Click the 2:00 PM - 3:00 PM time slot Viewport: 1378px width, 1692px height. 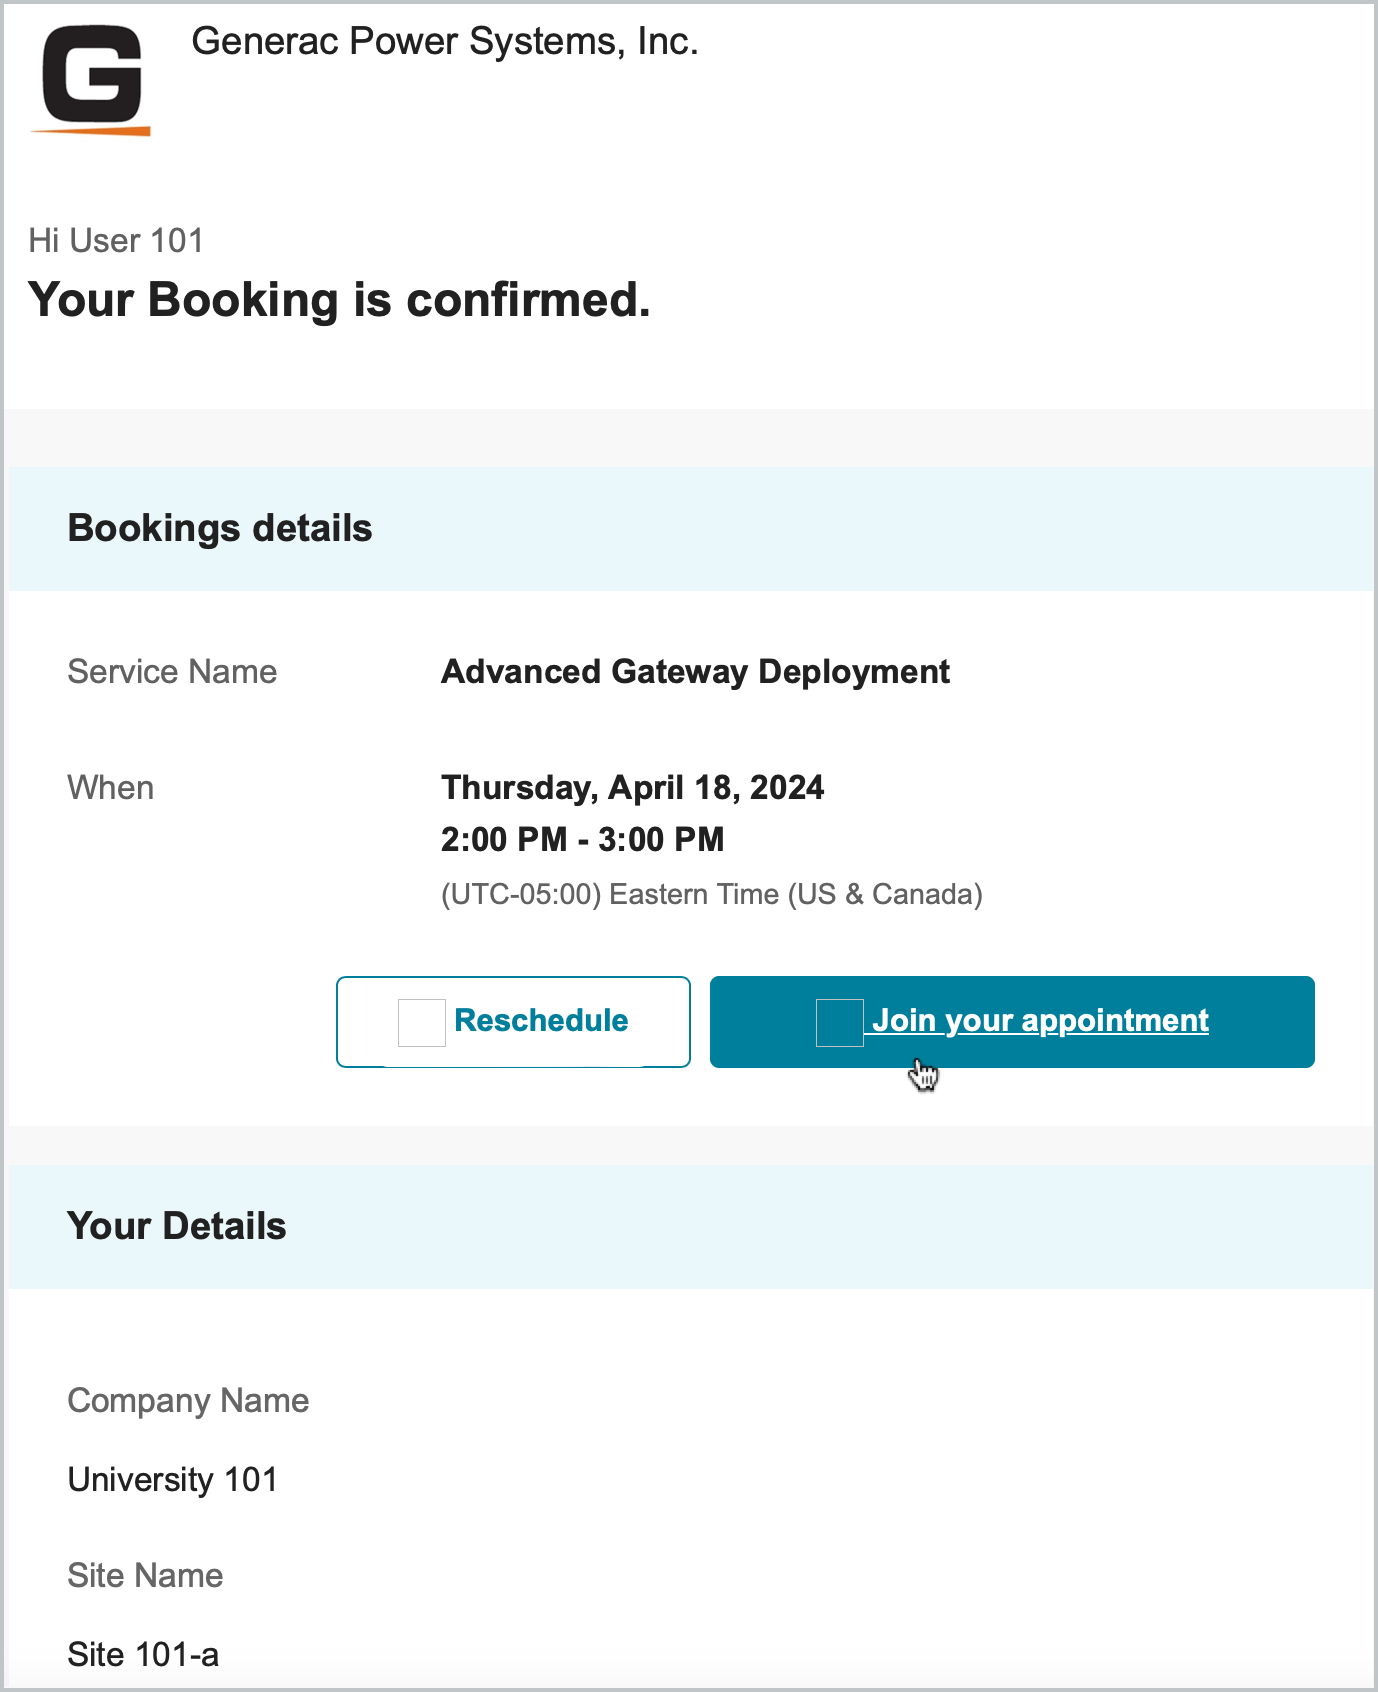(x=582, y=839)
